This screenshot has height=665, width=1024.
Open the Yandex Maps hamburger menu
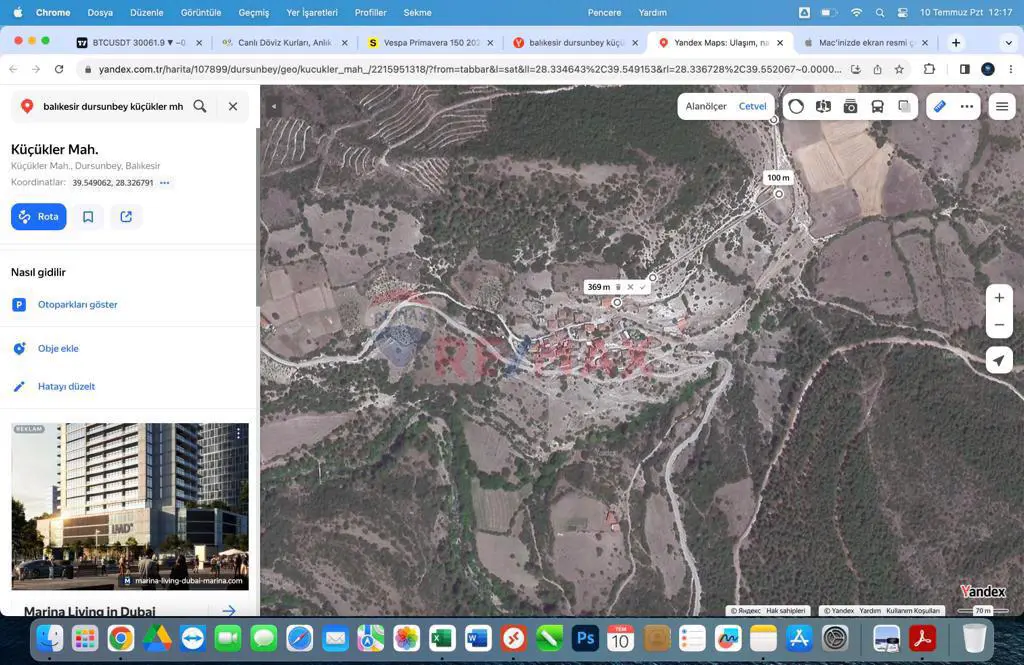tap(1002, 106)
